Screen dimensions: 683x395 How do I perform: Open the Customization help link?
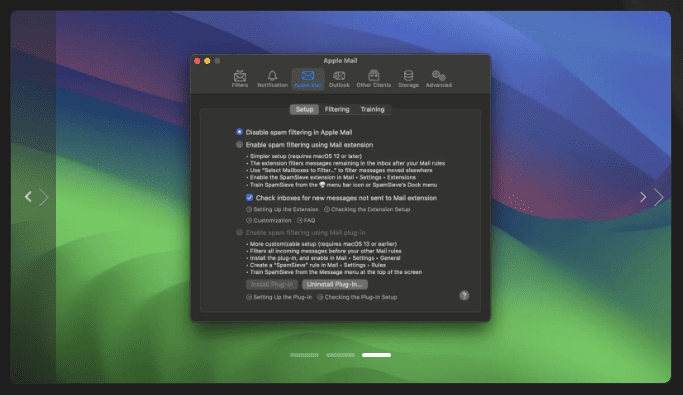click(269, 220)
